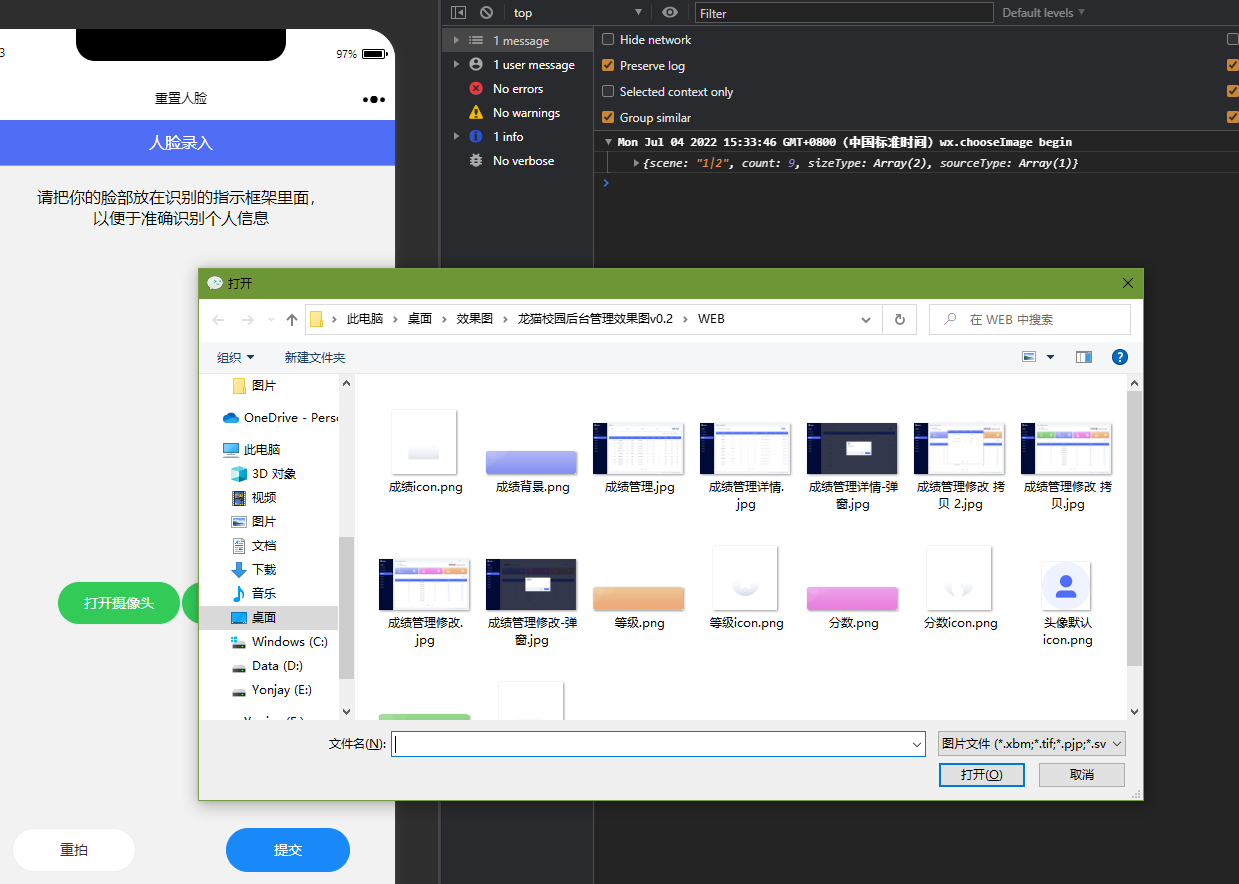The height and width of the screenshot is (884, 1239).
Task: Open the 组织 dropdown menu
Action: [235, 357]
